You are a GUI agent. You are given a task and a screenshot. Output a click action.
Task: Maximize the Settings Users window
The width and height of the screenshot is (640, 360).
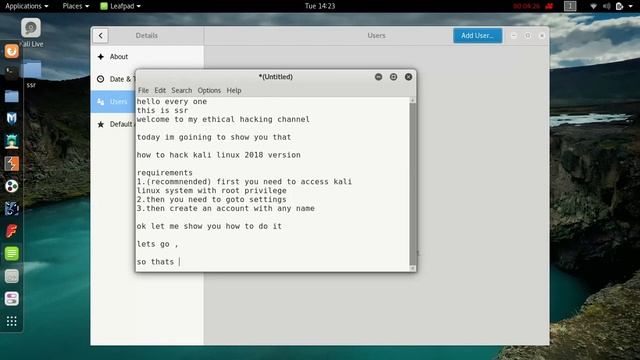pos(528,36)
